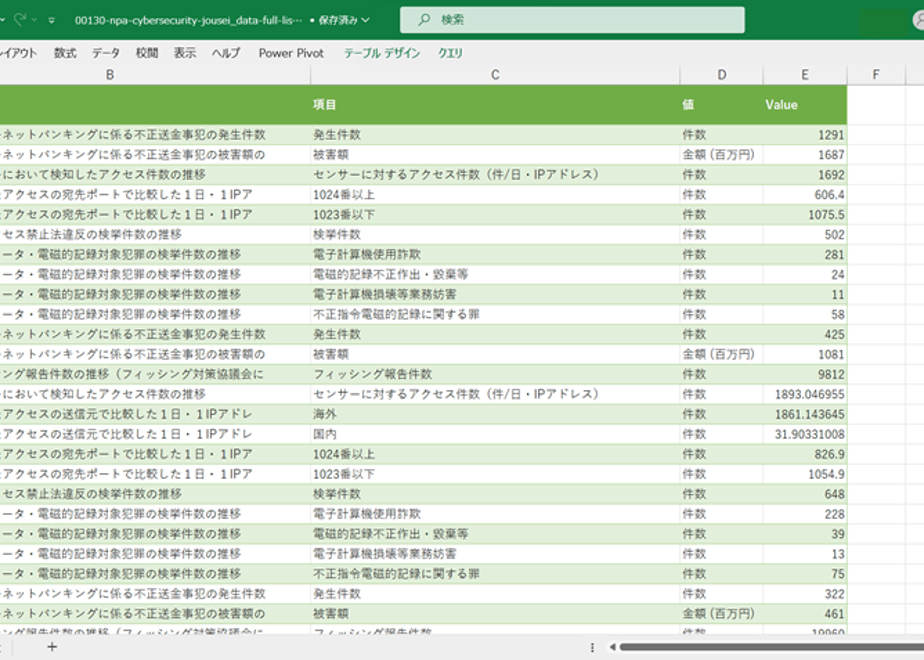The image size is (924, 660).
Task: Select the cell with value 1054.9
Action: 805,475
